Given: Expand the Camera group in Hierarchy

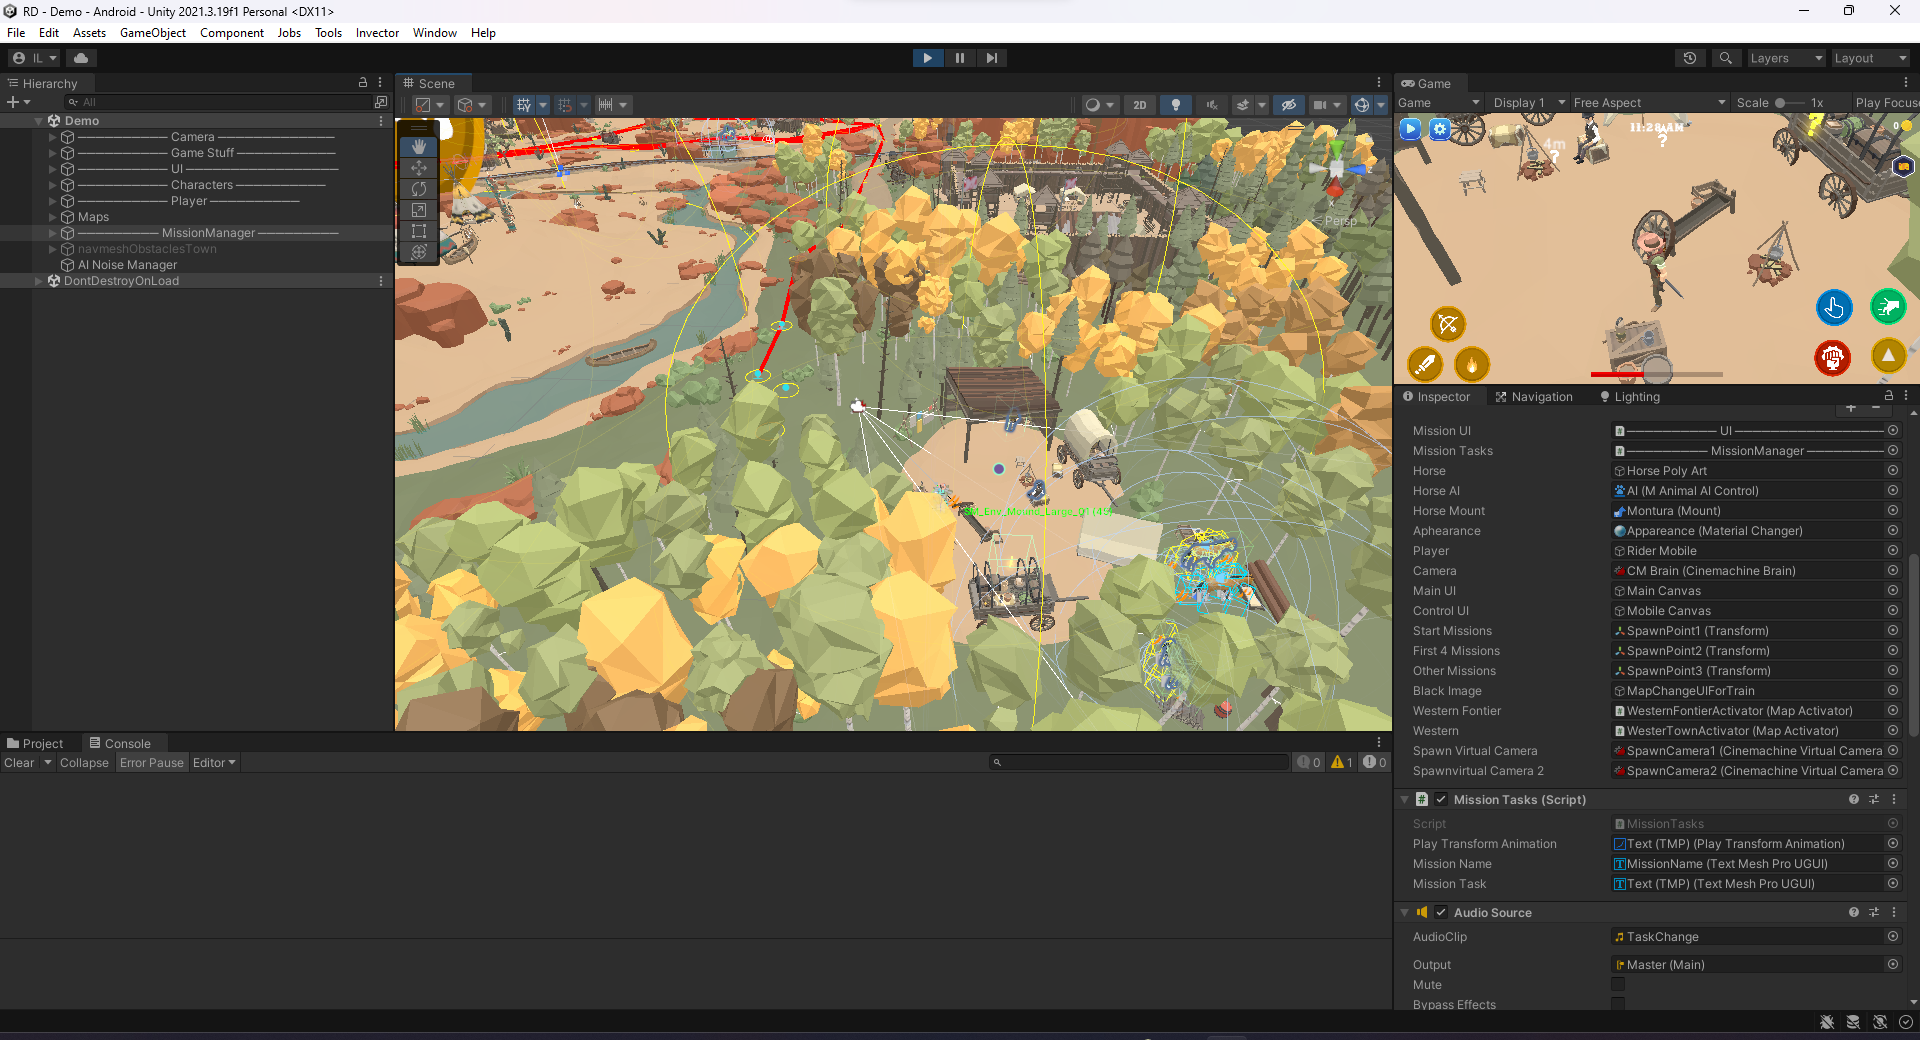Looking at the screenshot, I should click(x=53, y=137).
